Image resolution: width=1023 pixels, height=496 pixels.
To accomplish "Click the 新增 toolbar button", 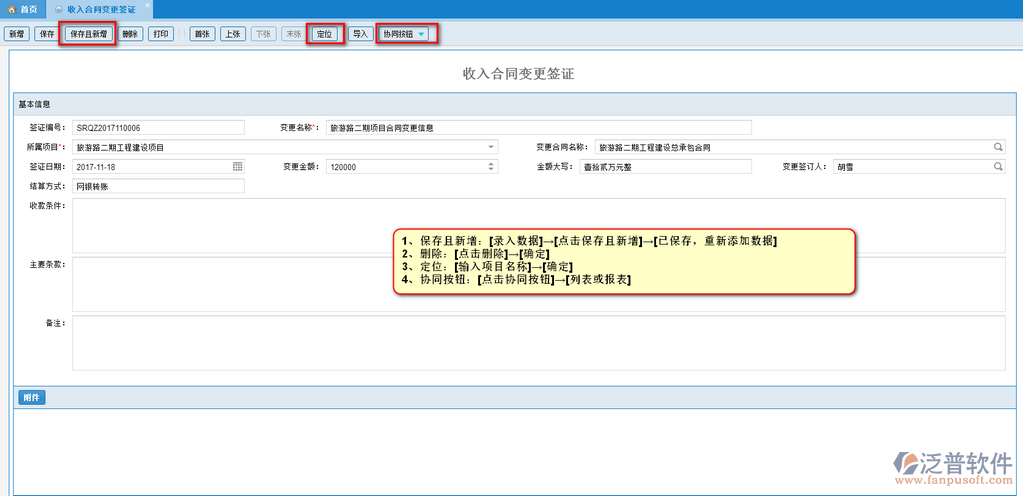I will pos(16,34).
